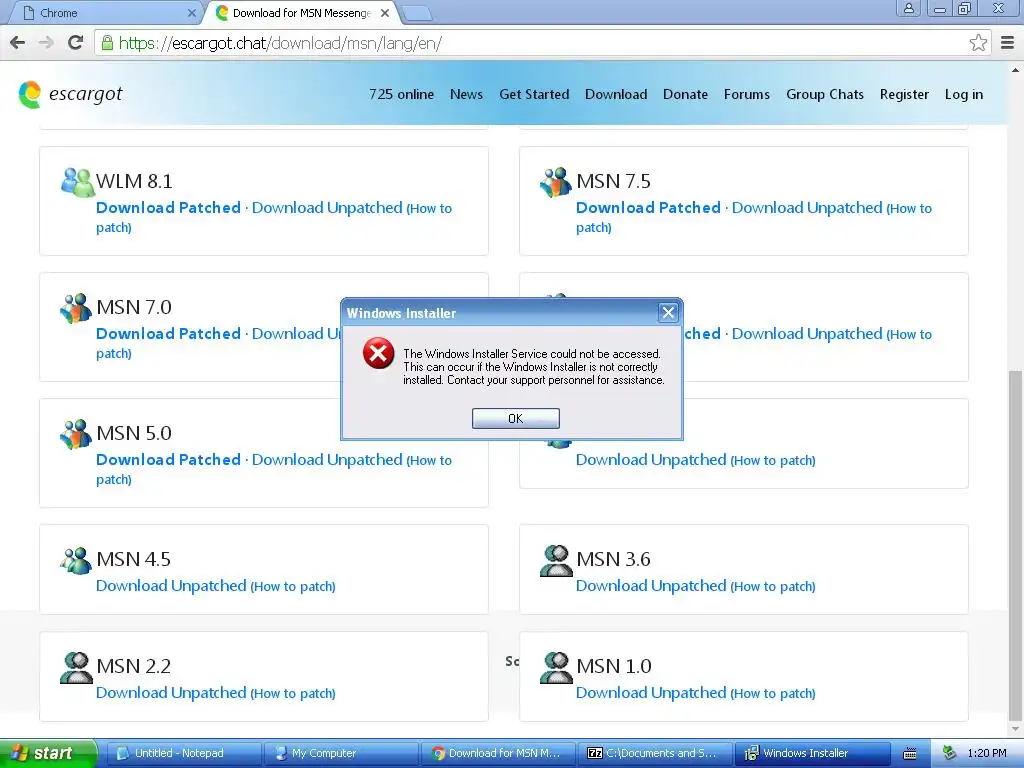Click the MSN 2.2 buddy icon
The width and height of the screenshot is (1024, 768).
pos(76,667)
